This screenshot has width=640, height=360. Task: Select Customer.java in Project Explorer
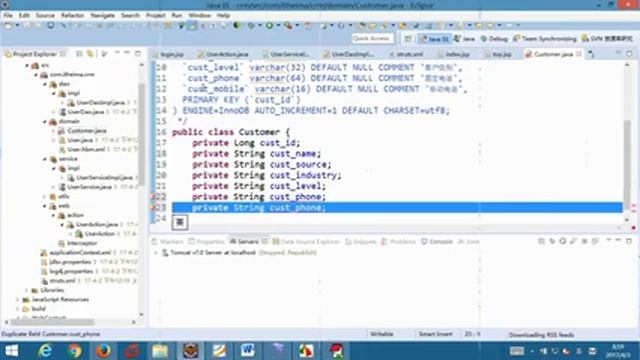point(87,131)
